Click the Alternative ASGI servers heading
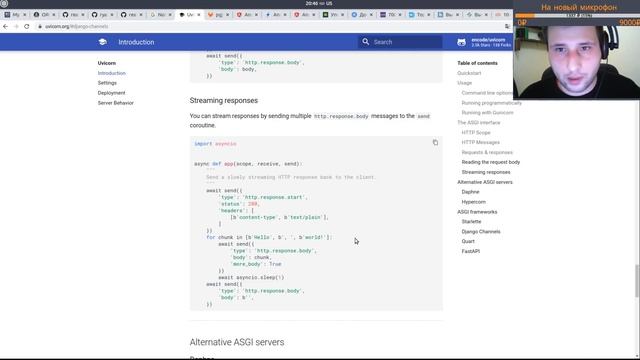640x360 pixels. (237, 342)
